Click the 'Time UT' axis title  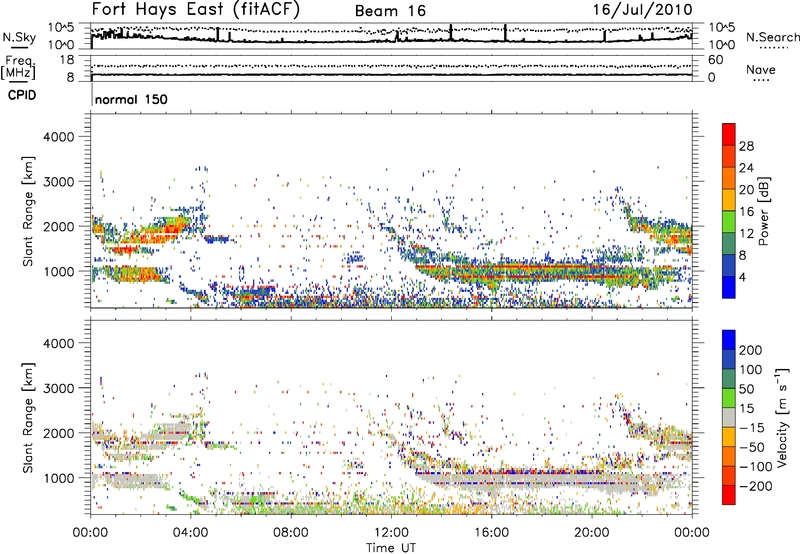click(x=391, y=548)
